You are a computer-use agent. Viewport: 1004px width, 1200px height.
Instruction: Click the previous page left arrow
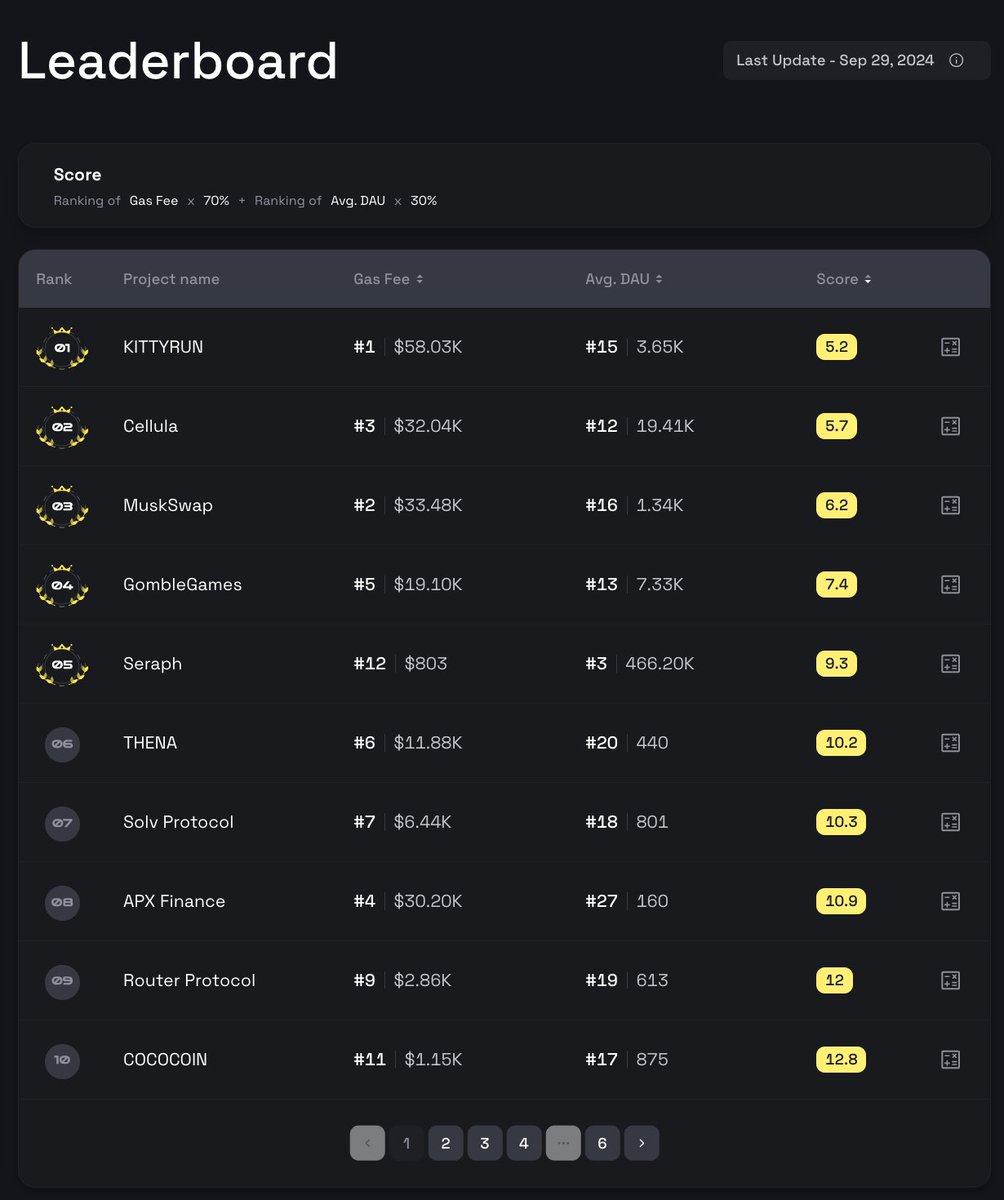pos(367,1143)
